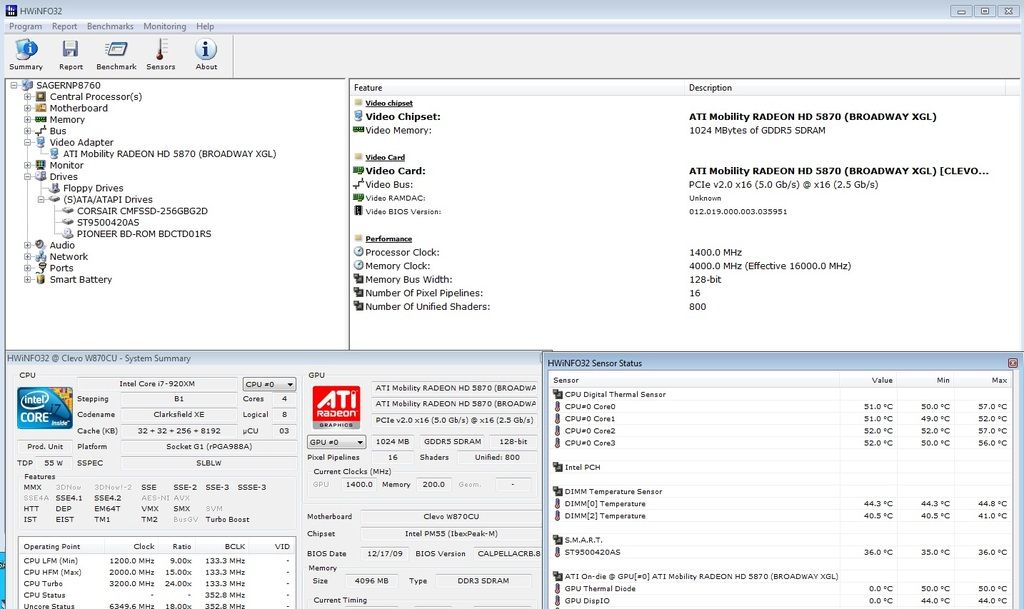
Task: Click the ATI Radeon Graphics logo
Action: [336, 407]
